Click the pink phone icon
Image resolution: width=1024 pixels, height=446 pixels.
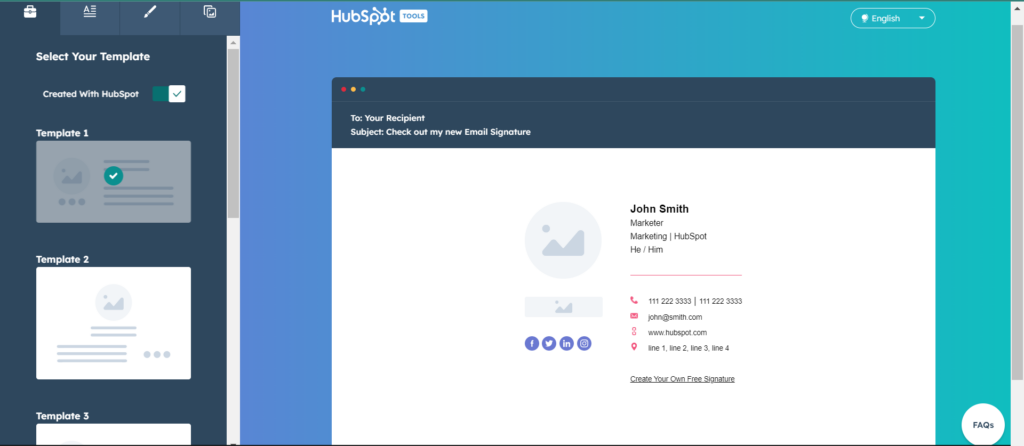[x=633, y=300]
